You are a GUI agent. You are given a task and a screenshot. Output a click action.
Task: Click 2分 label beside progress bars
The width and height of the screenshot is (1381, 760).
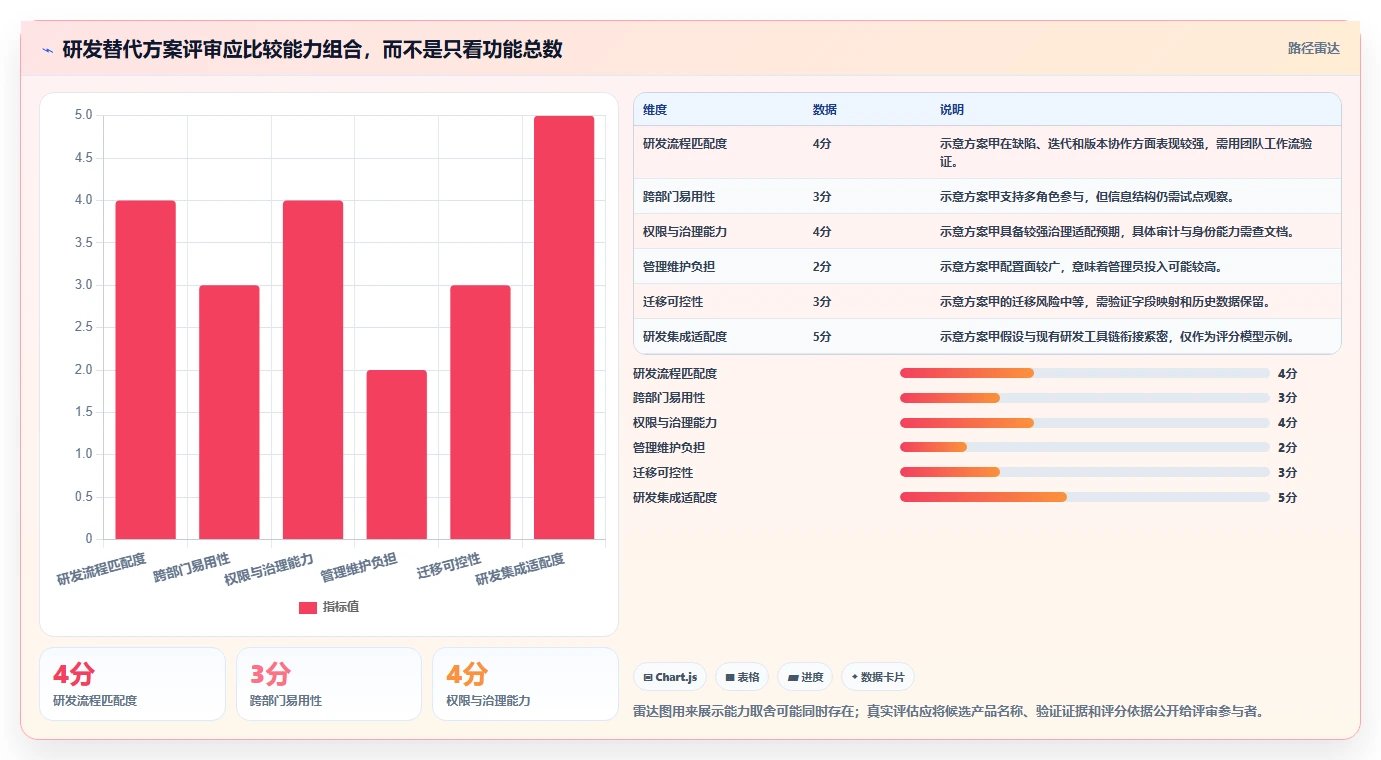click(x=1287, y=448)
